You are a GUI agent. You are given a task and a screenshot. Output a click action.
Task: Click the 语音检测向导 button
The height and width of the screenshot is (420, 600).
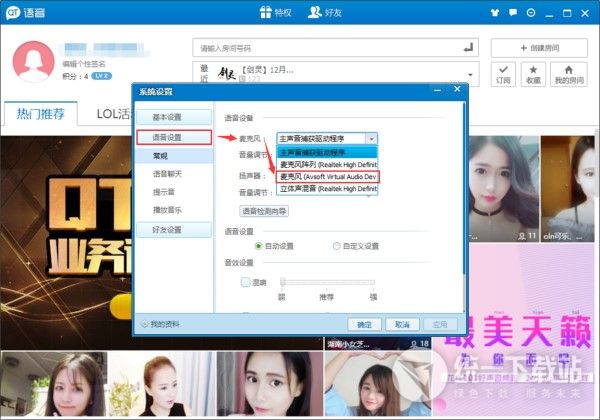pyautogui.click(x=264, y=211)
